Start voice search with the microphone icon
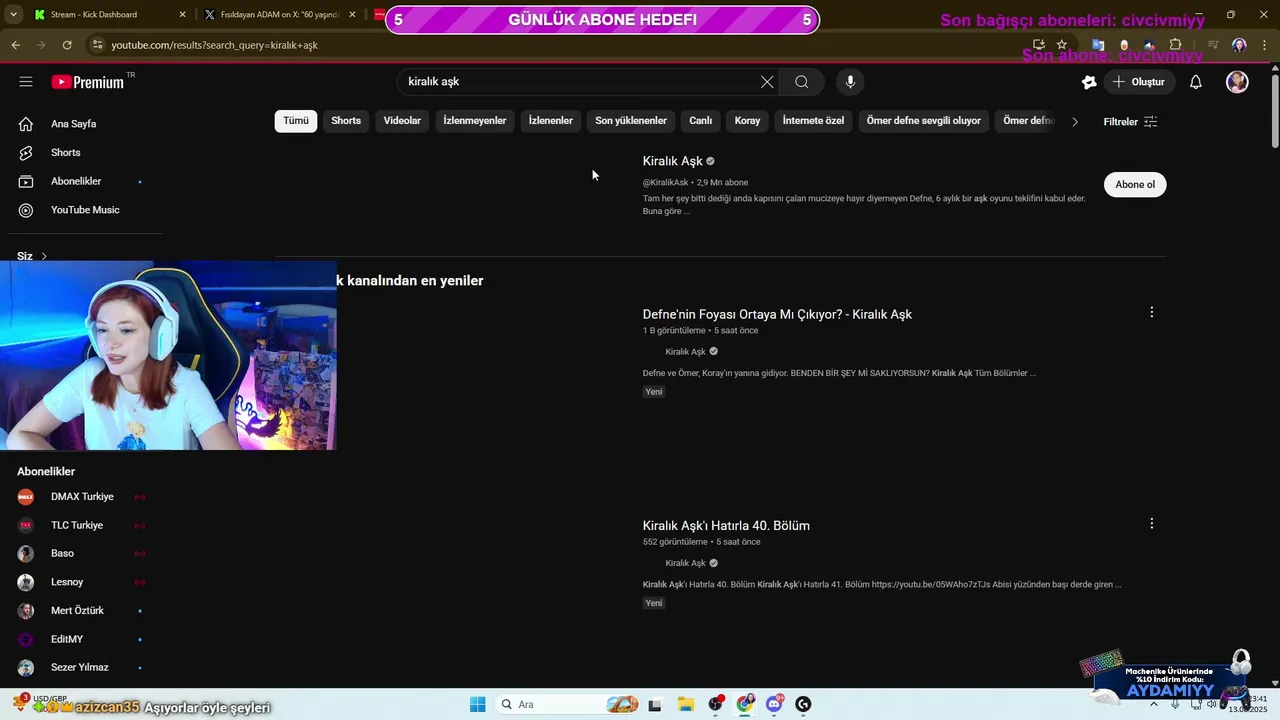The height and width of the screenshot is (720, 1280). pos(850,82)
